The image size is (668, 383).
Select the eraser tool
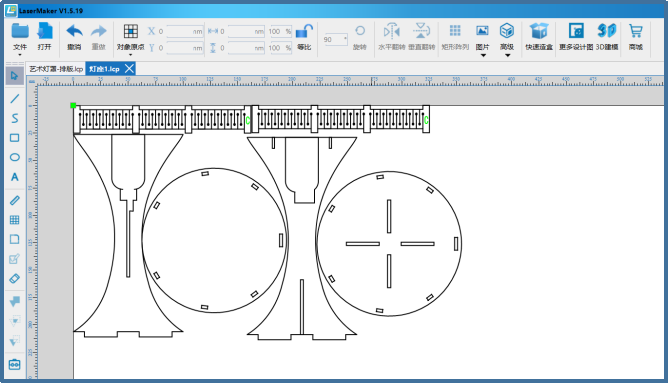coord(14,278)
